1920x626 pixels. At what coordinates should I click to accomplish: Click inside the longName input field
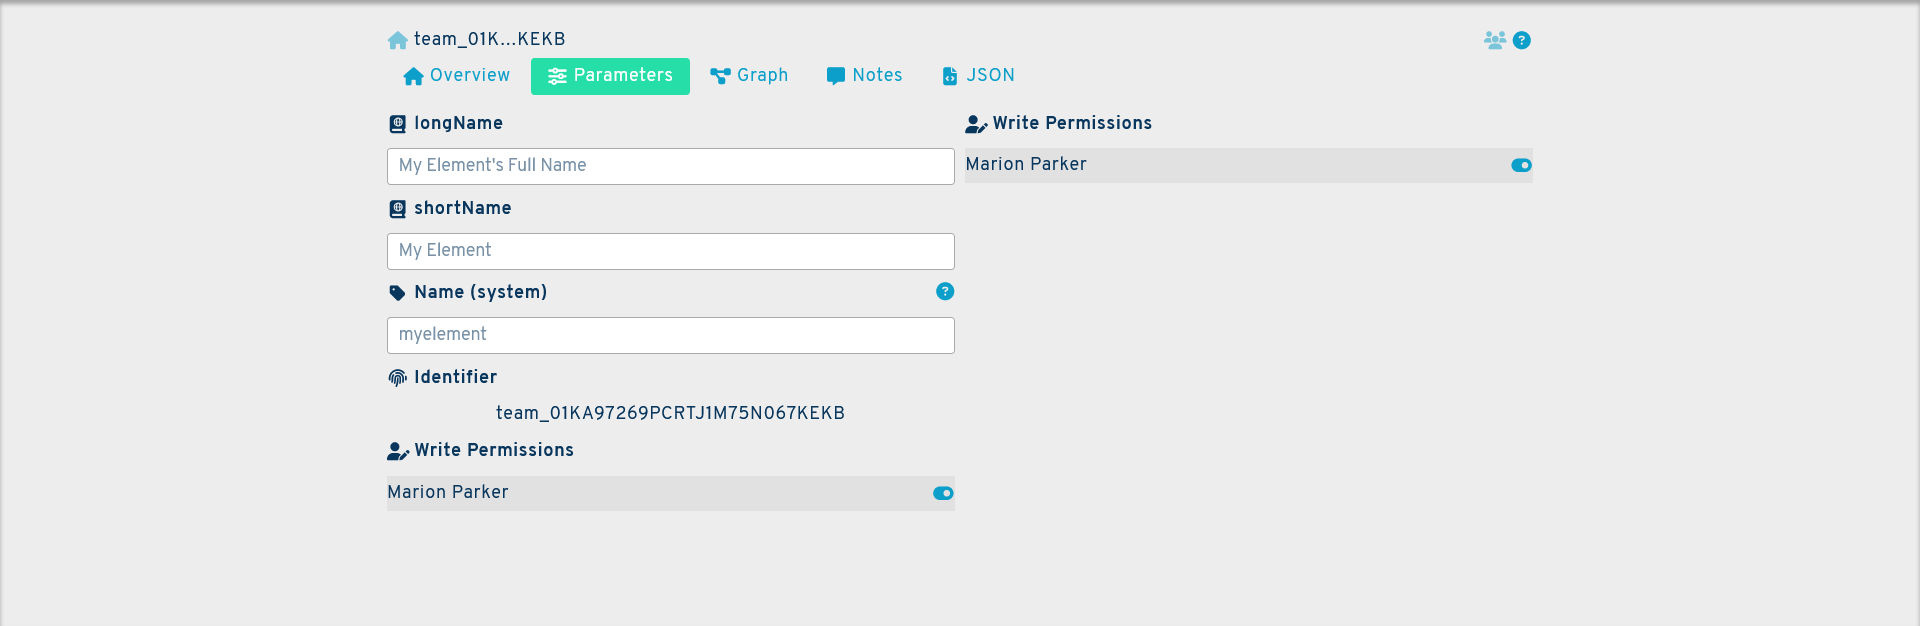(x=670, y=166)
